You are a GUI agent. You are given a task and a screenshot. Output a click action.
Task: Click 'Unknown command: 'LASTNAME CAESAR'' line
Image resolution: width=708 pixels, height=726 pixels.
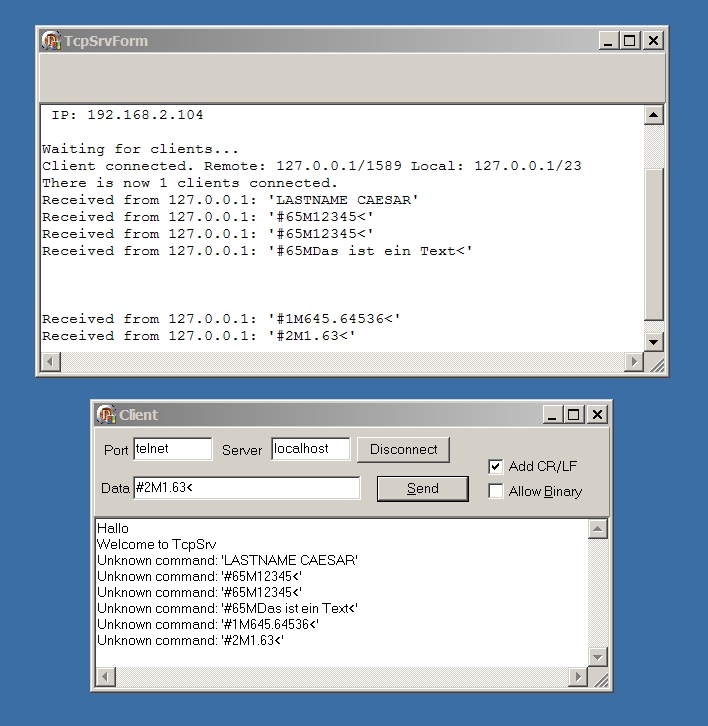227,560
